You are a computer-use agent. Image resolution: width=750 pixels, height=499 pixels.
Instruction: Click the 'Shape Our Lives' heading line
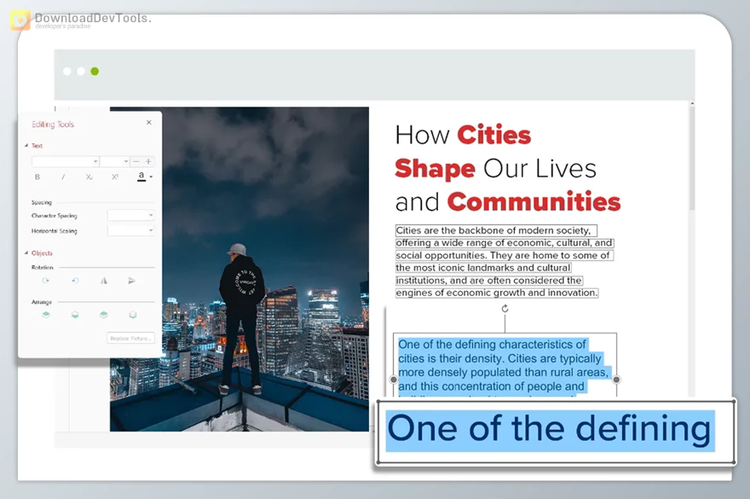point(496,169)
